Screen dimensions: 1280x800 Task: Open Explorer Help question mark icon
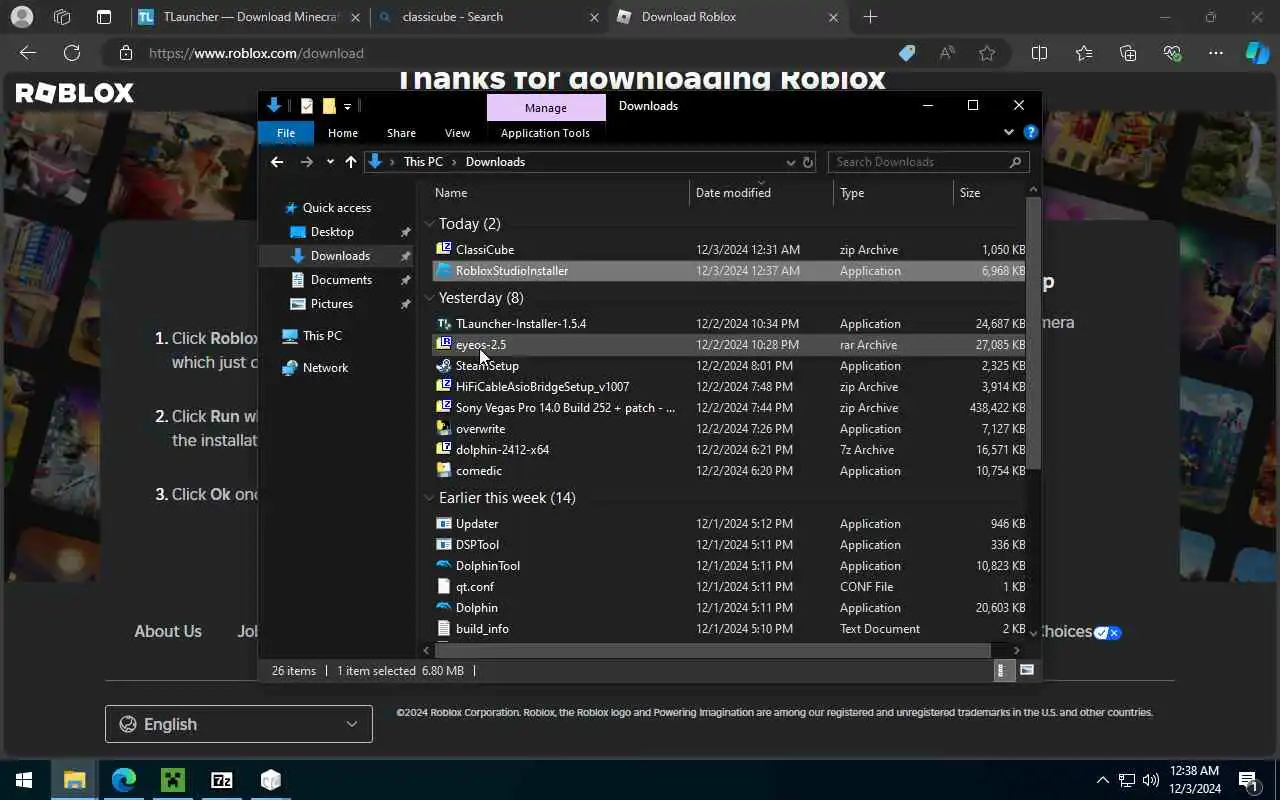coord(1031,132)
